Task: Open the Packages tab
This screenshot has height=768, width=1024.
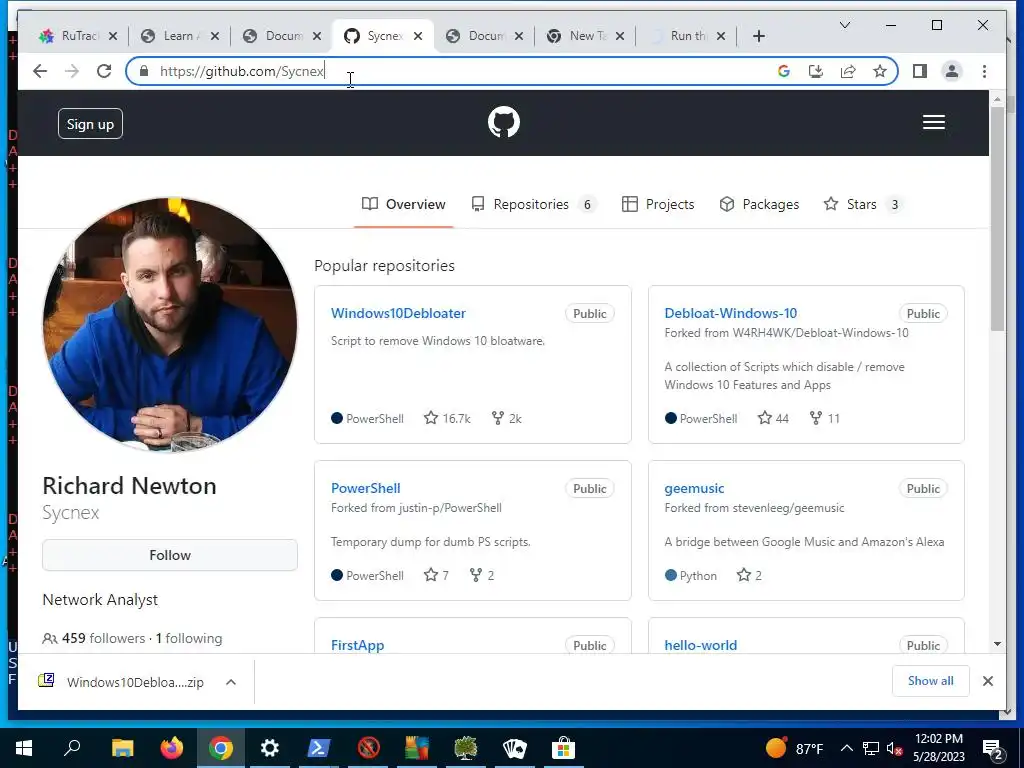Action: tap(760, 204)
